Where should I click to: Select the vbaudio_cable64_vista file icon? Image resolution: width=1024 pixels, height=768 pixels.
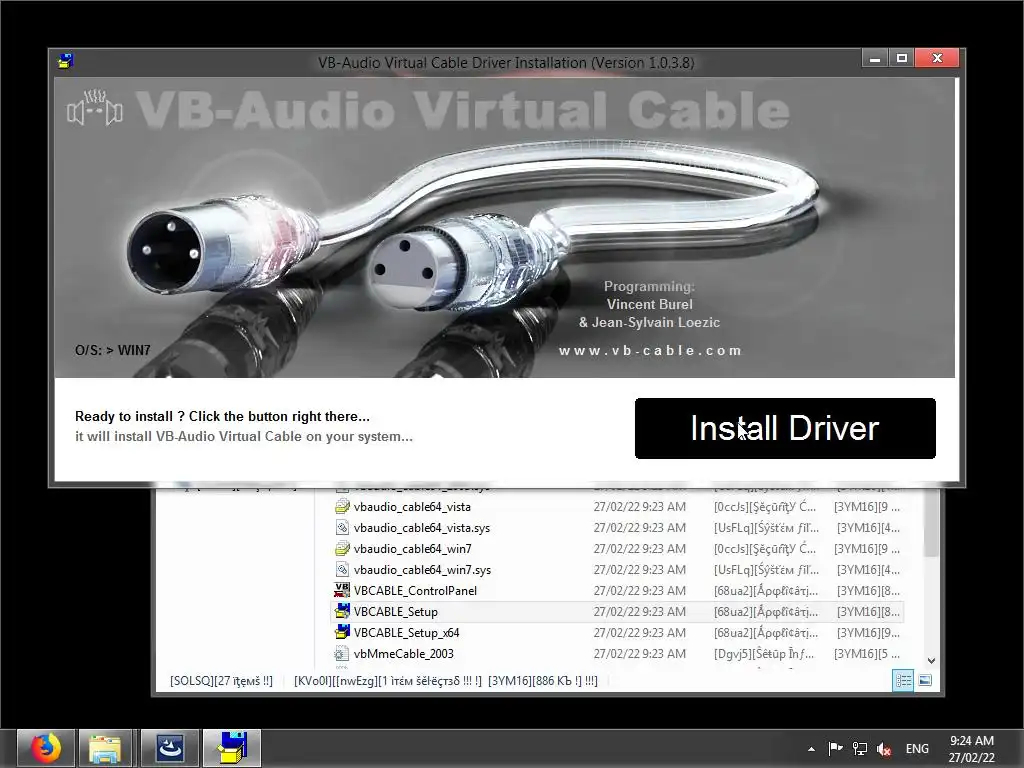tap(342, 507)
